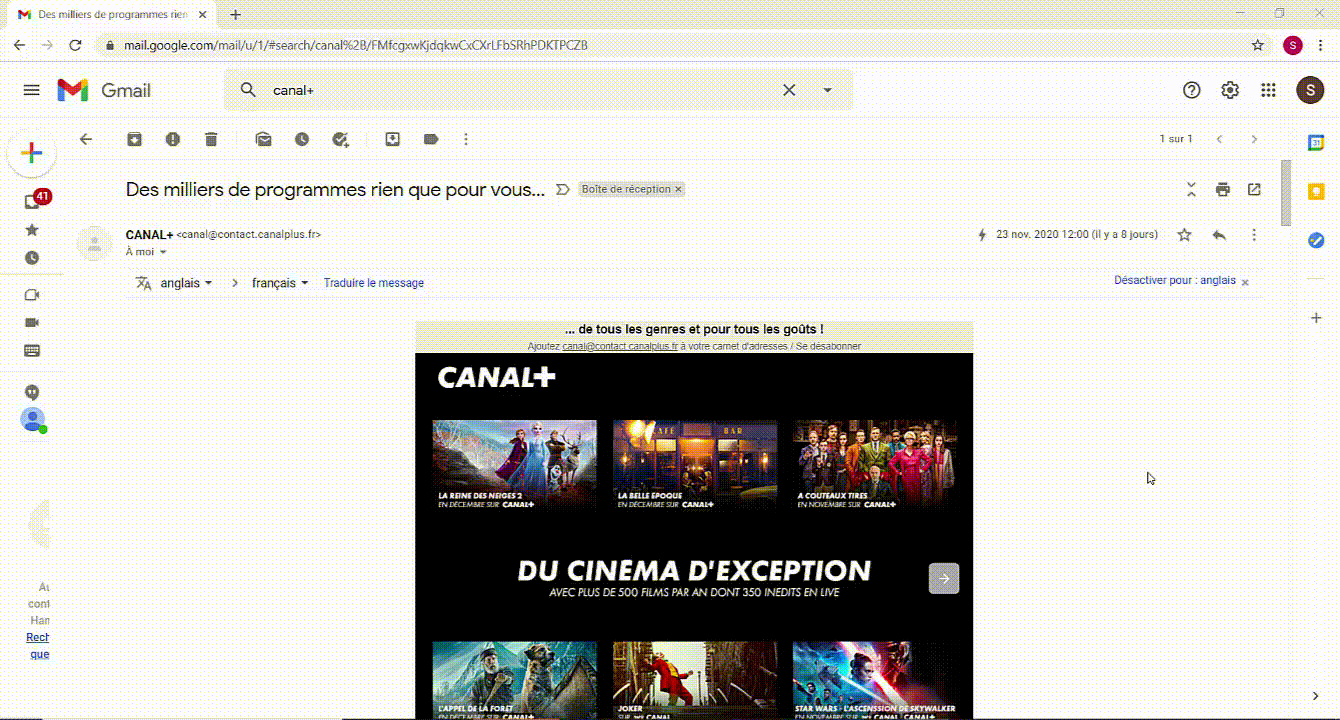This screenshot has height=720, width=1340.
Task: Report this message as spam
Action: (x=173, y=139)
